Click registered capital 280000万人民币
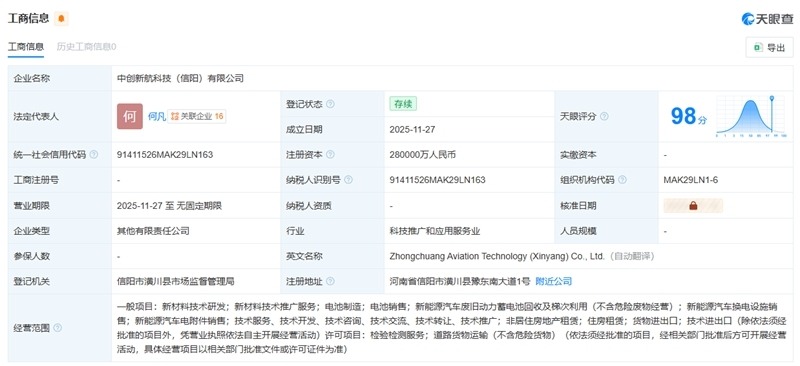800x366 pixels. pyautogui.click(x=422, y=155)
